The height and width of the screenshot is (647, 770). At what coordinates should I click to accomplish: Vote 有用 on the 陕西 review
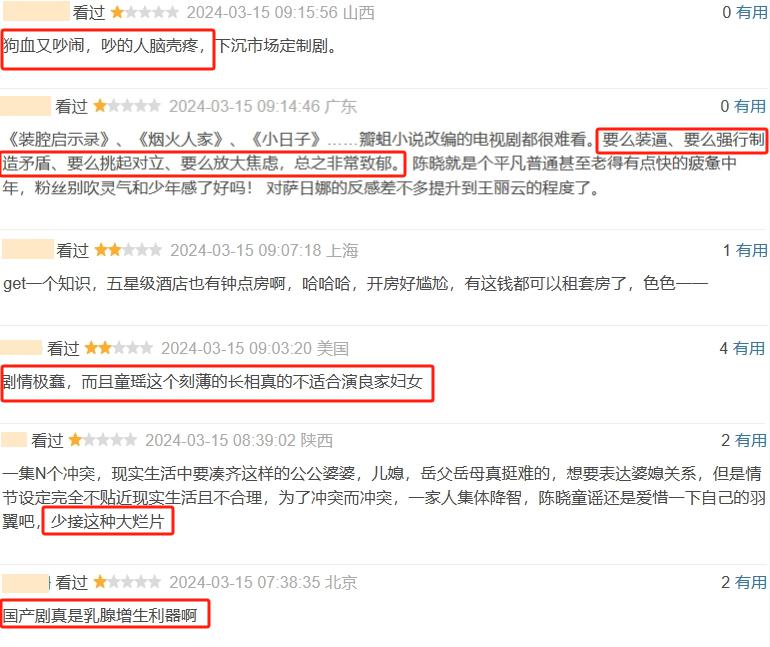coord(751,440)
